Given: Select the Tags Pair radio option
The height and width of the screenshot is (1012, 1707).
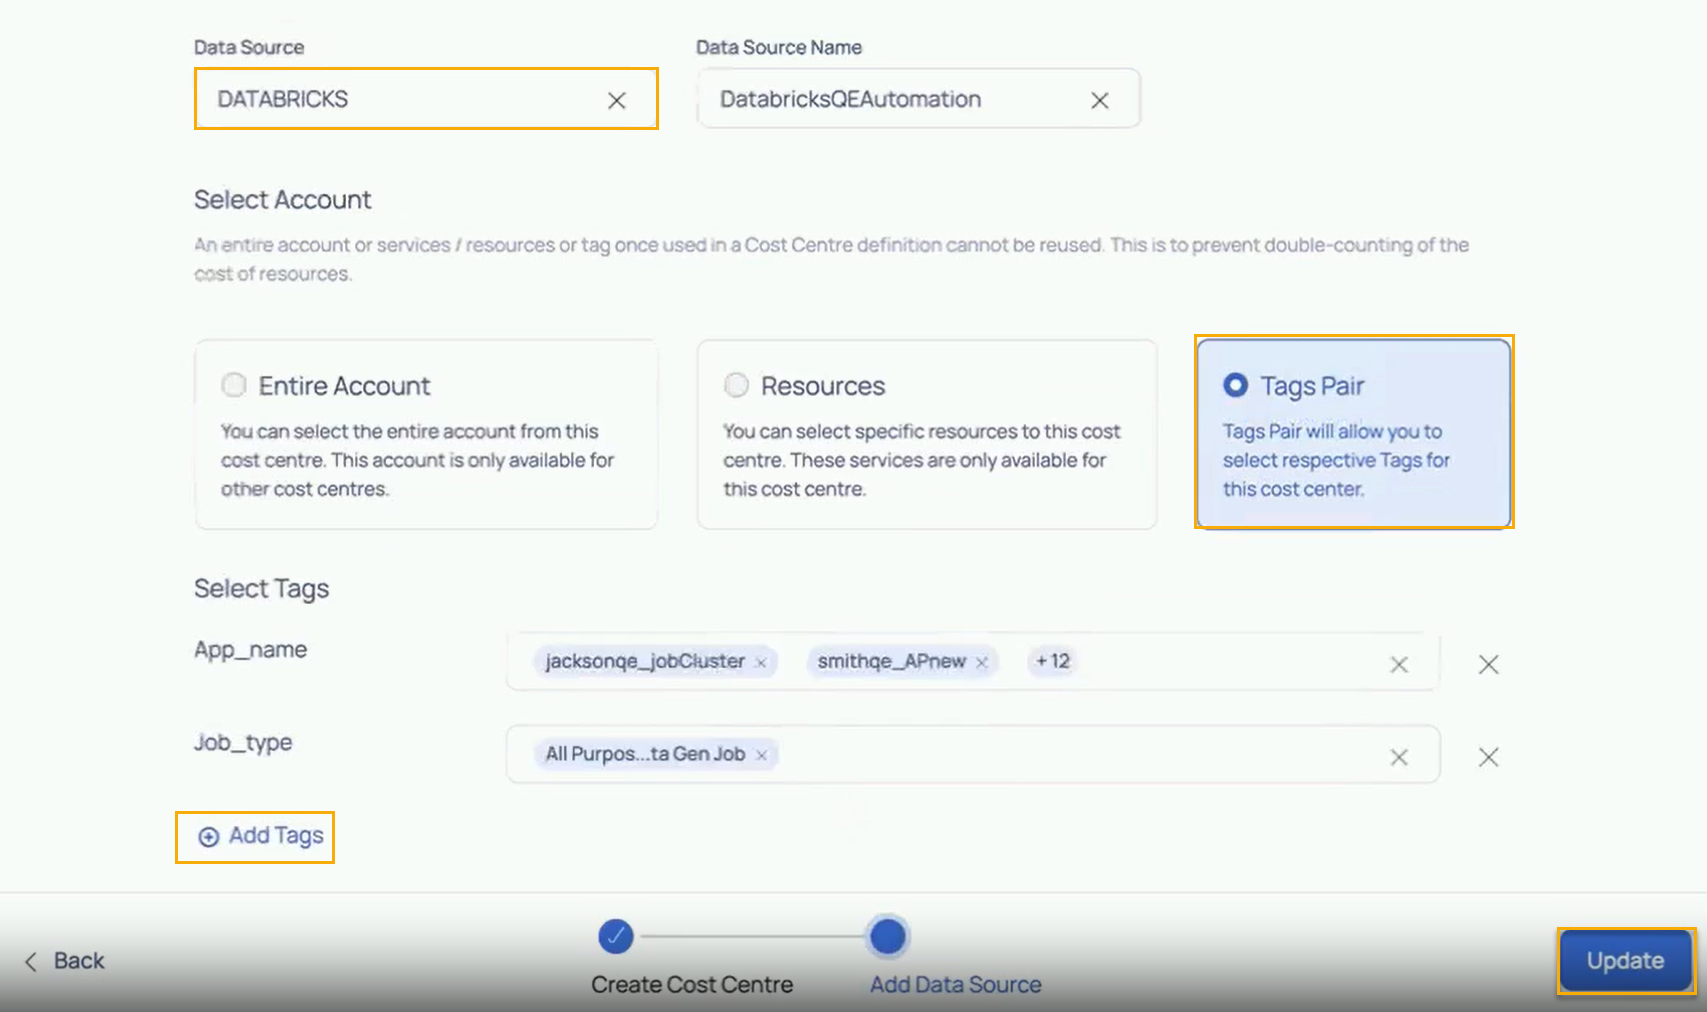Looking at the screenshot, I should click(x=1236, y=385).
